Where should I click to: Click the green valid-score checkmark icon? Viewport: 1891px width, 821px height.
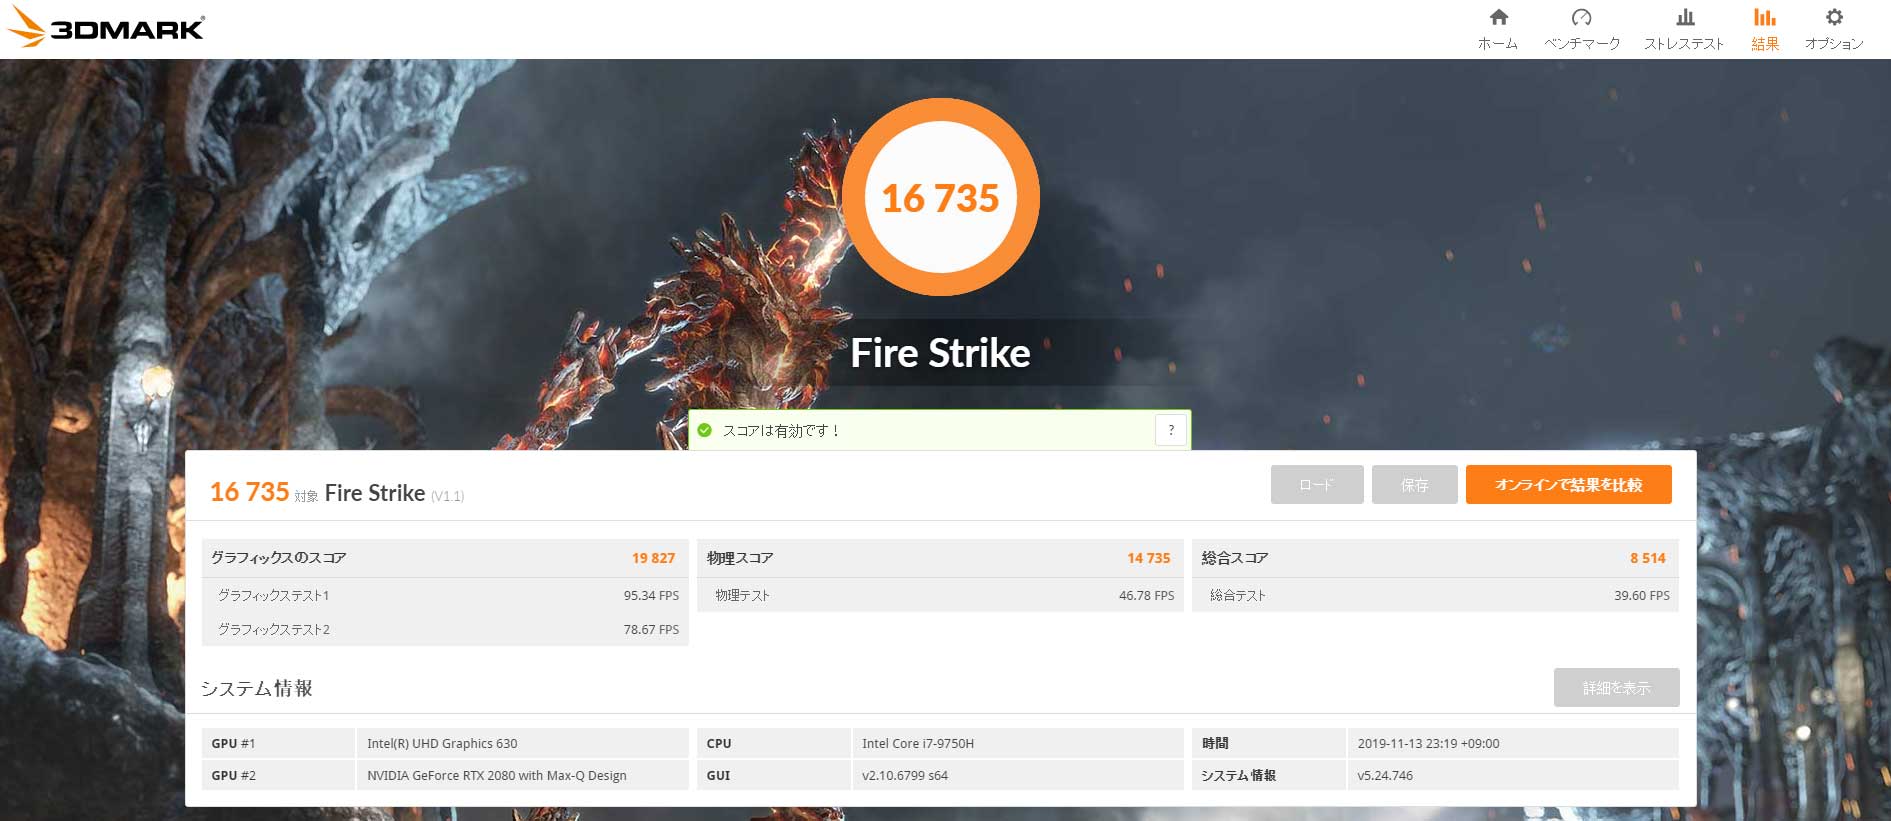pyautogui.click(x=704, y=430)
